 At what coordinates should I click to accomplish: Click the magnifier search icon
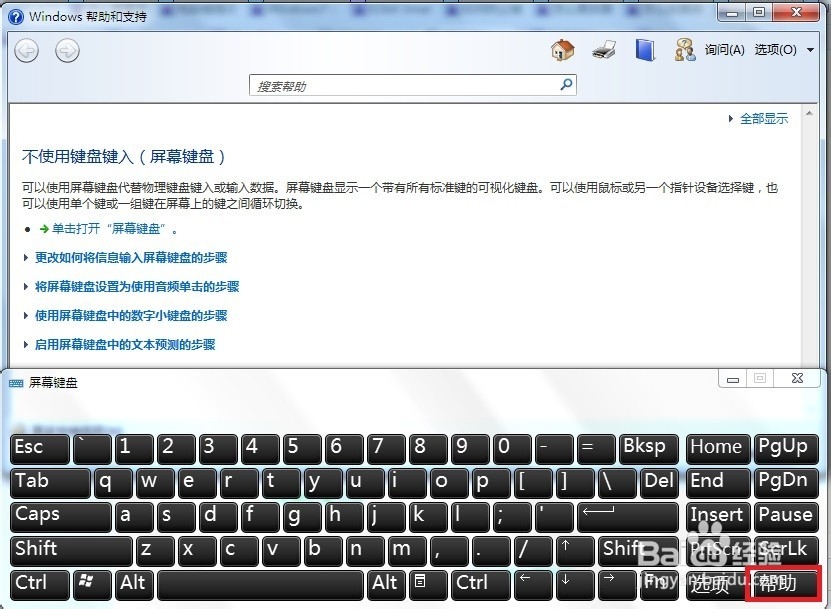point(566,84)
